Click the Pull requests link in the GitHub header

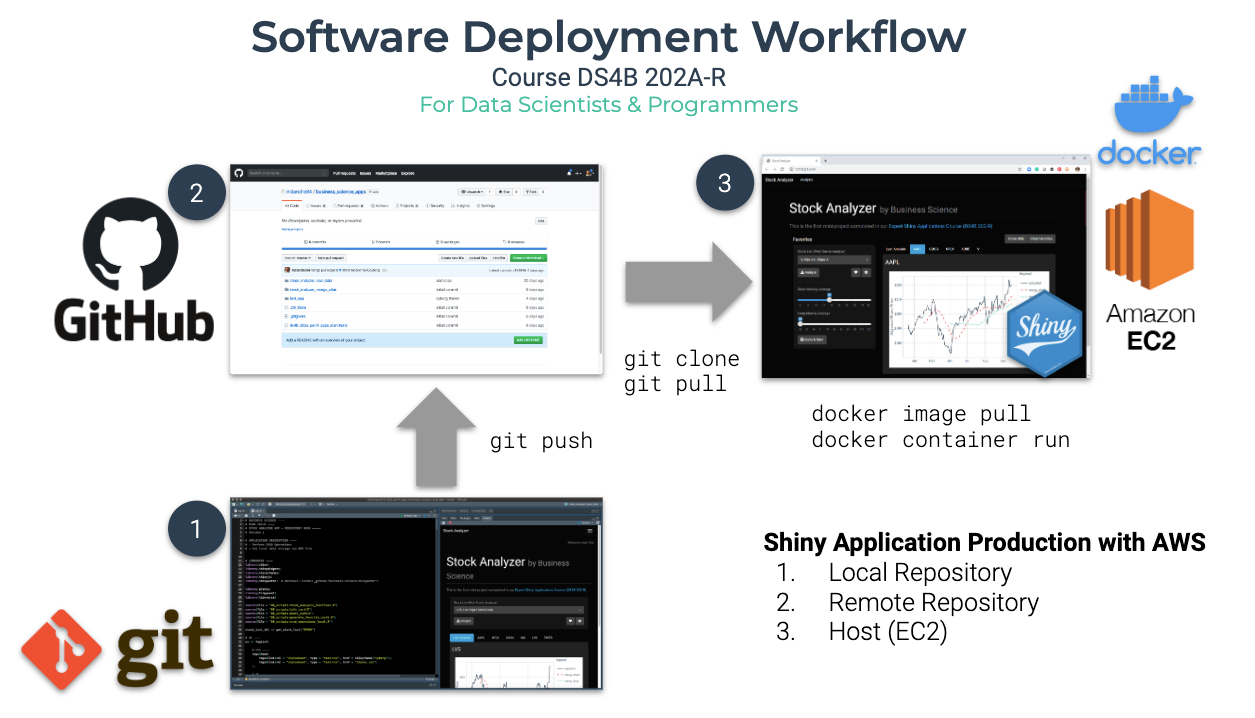coord(344,173)
